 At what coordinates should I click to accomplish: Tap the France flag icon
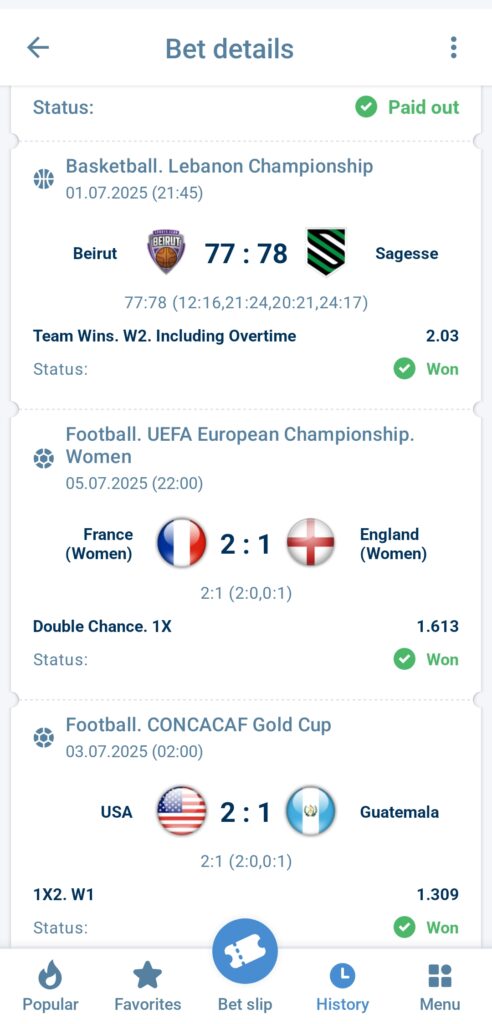point(182,543)
